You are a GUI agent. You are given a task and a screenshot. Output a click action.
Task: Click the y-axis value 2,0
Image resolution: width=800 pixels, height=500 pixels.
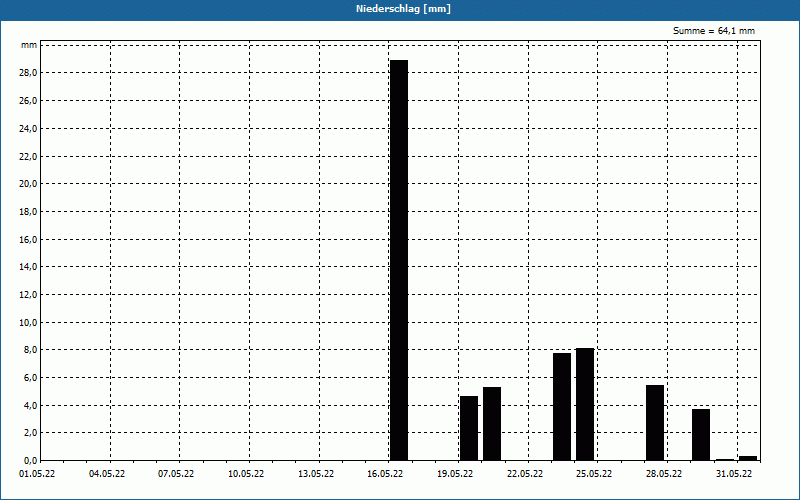click(x=30, y=433)
